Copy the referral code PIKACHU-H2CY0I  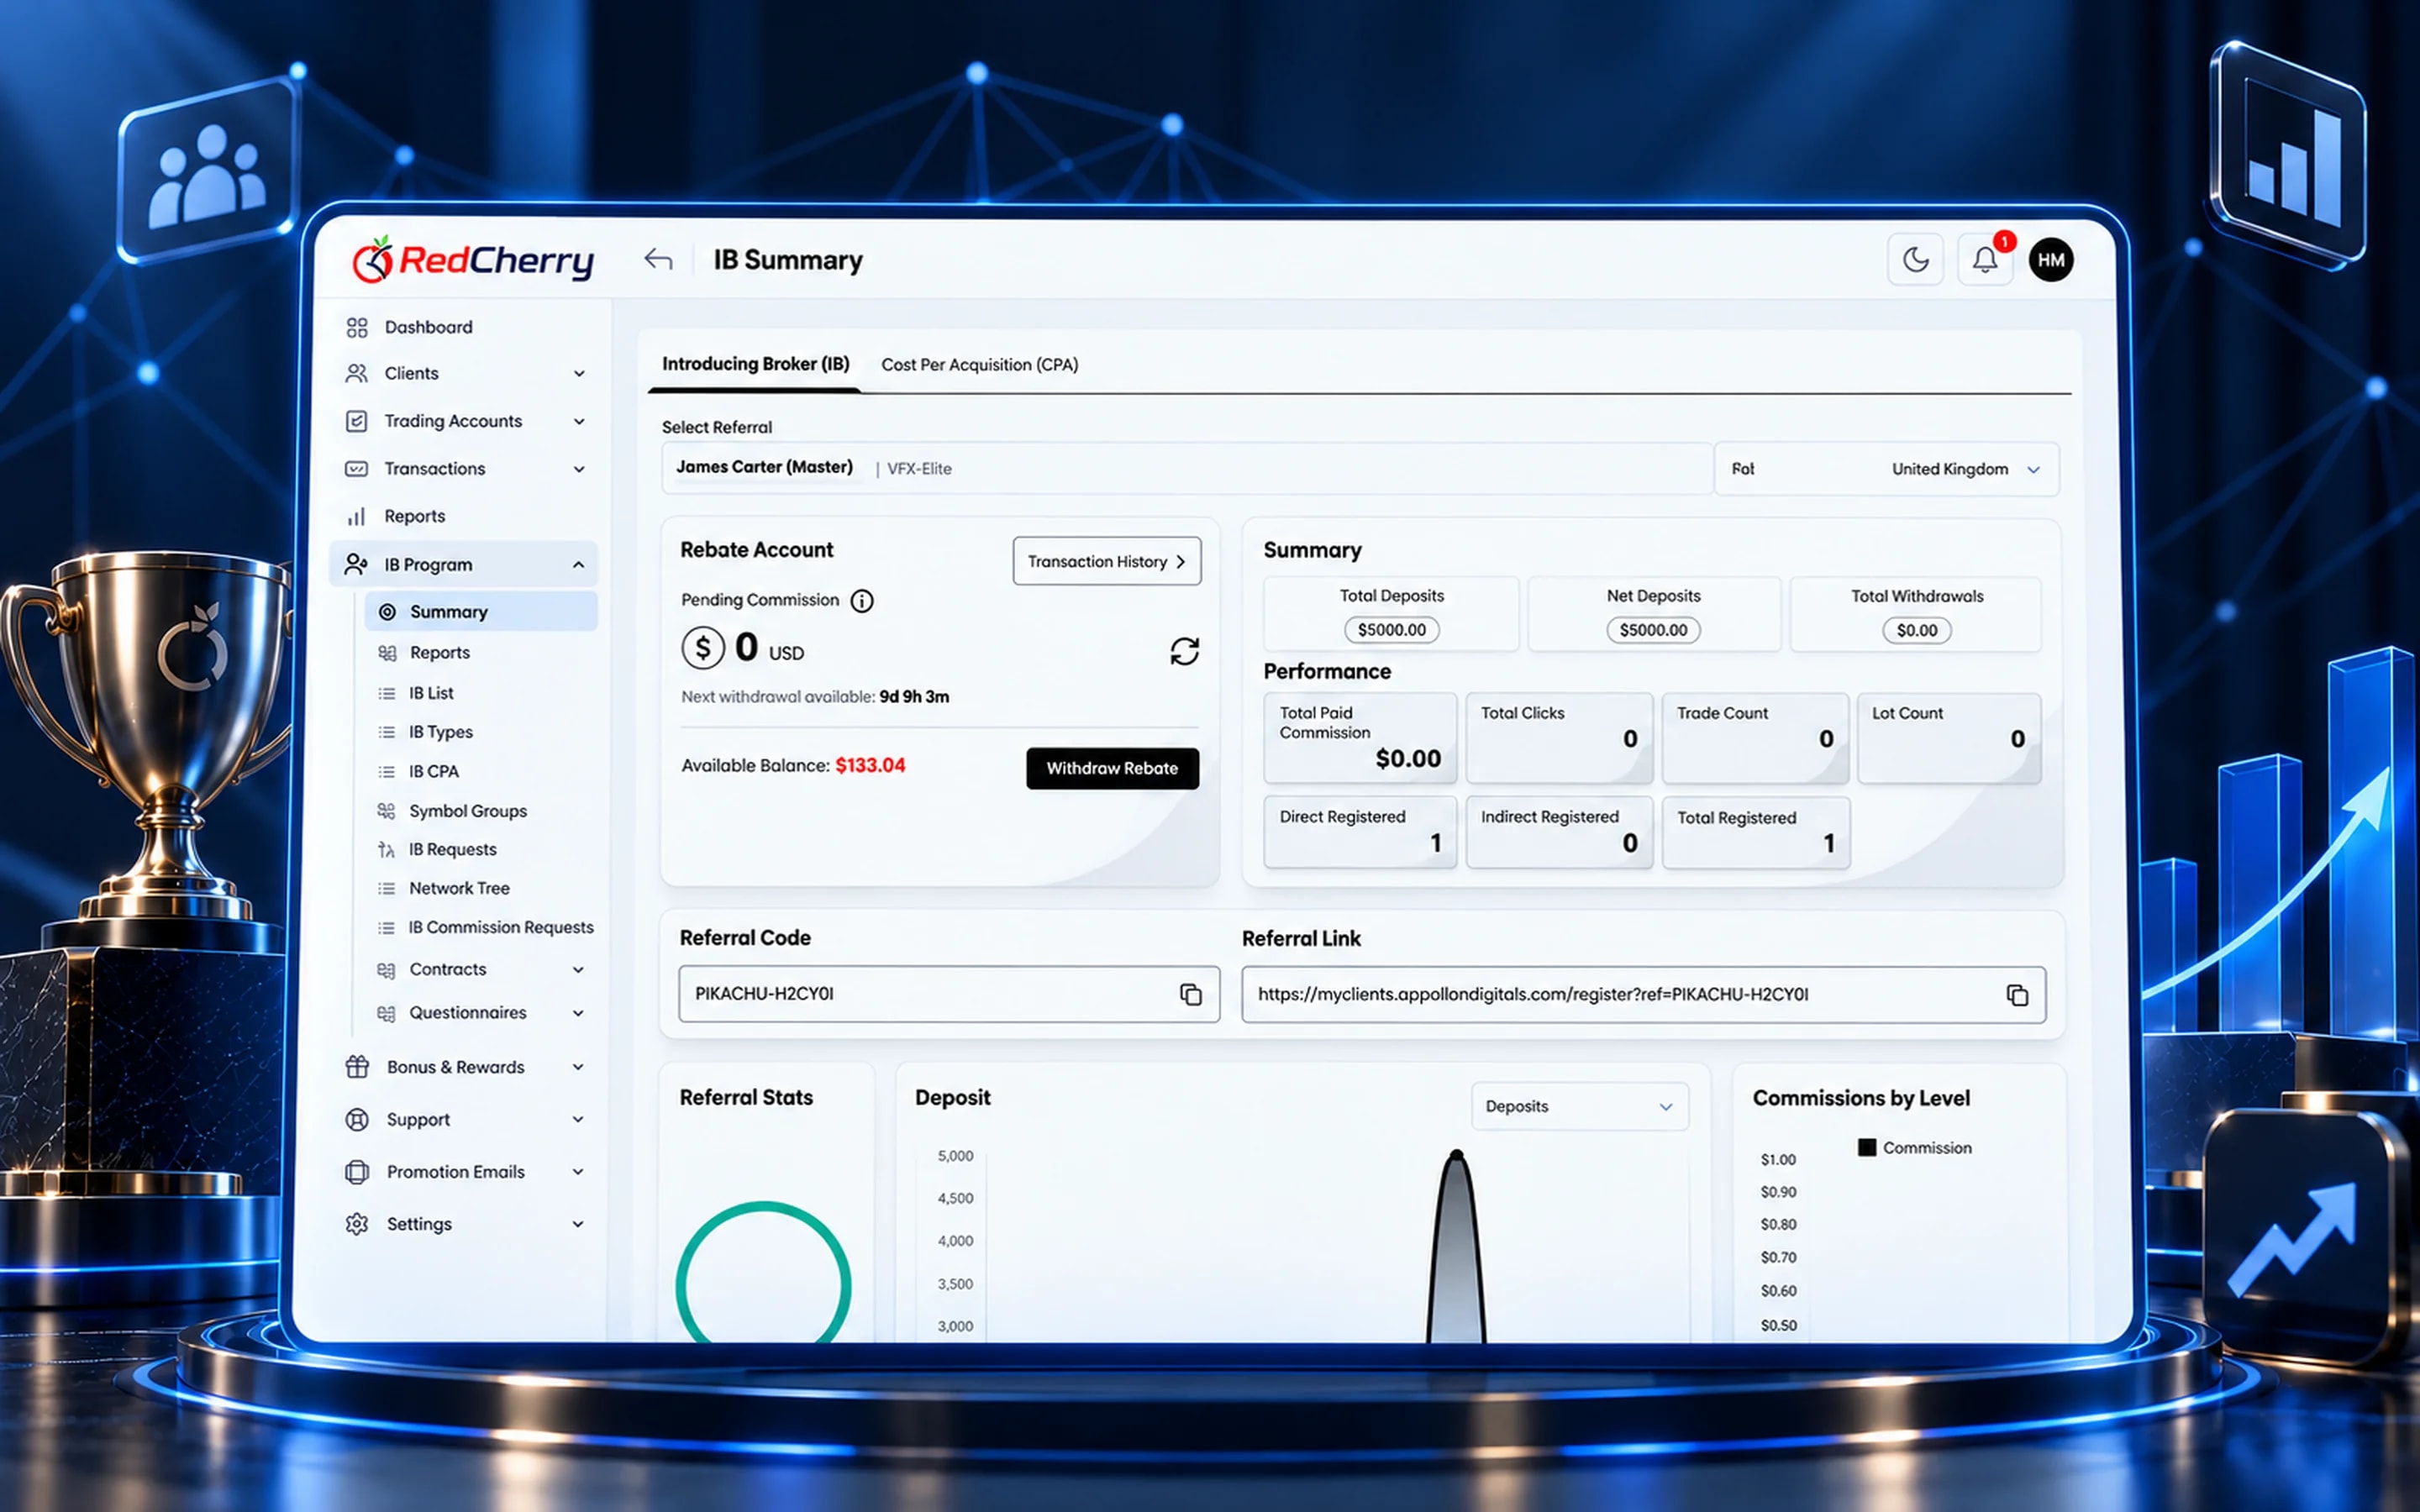point(1190,994)
